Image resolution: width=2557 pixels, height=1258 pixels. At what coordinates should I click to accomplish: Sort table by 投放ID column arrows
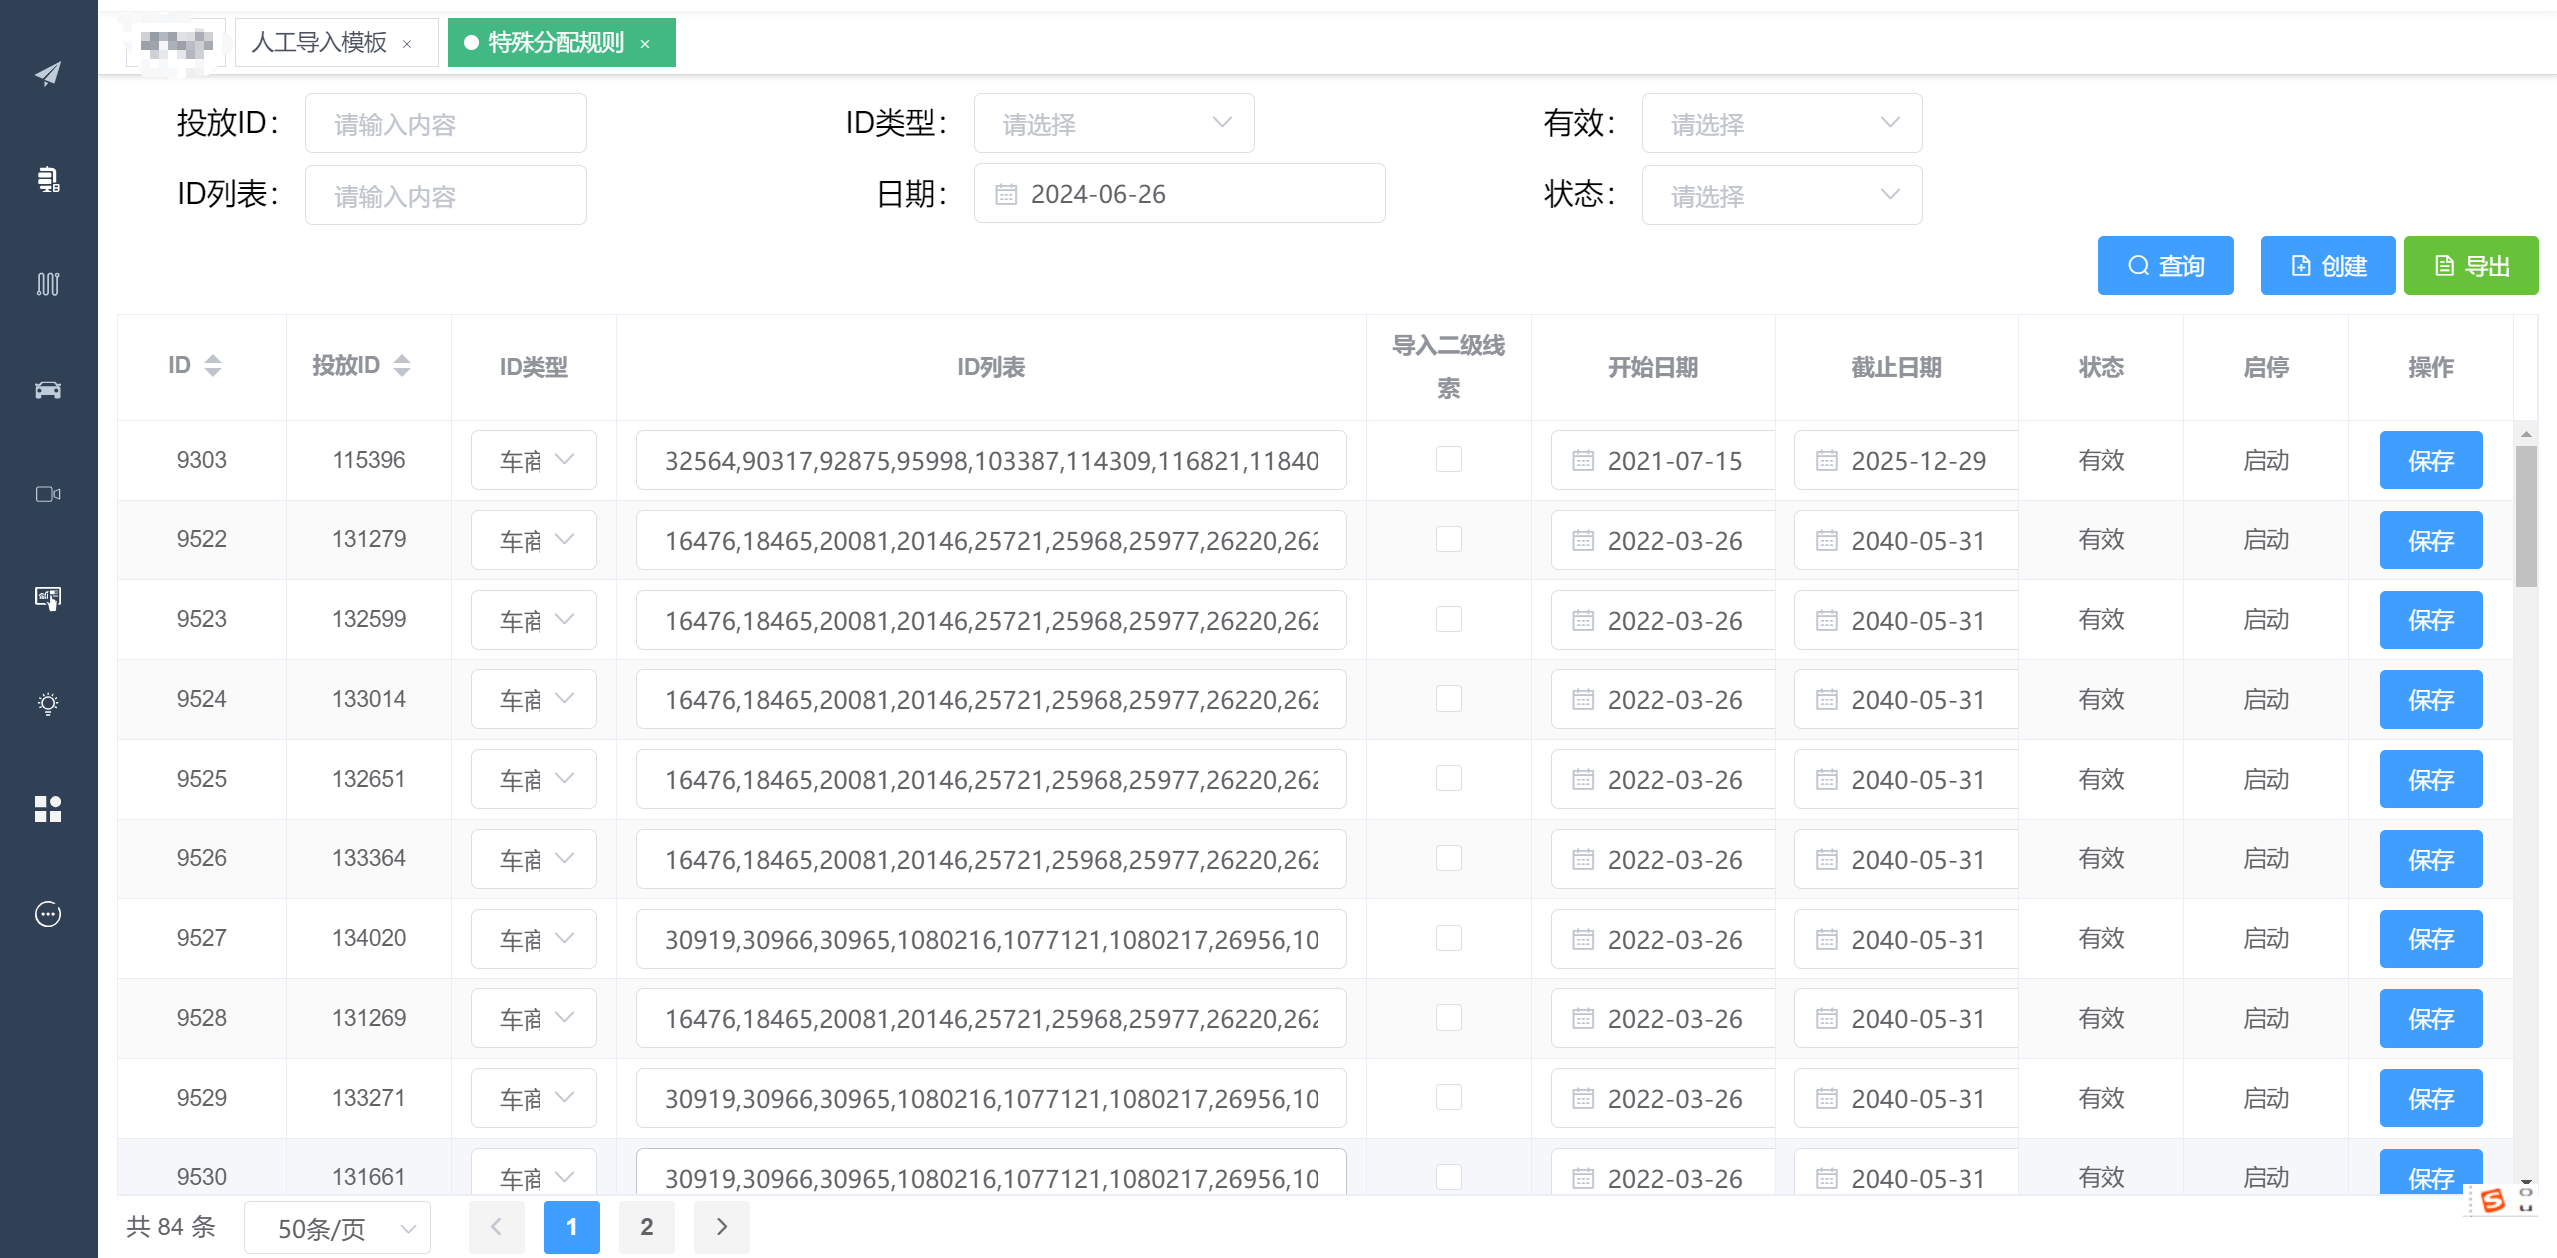[x=402, y=366]
